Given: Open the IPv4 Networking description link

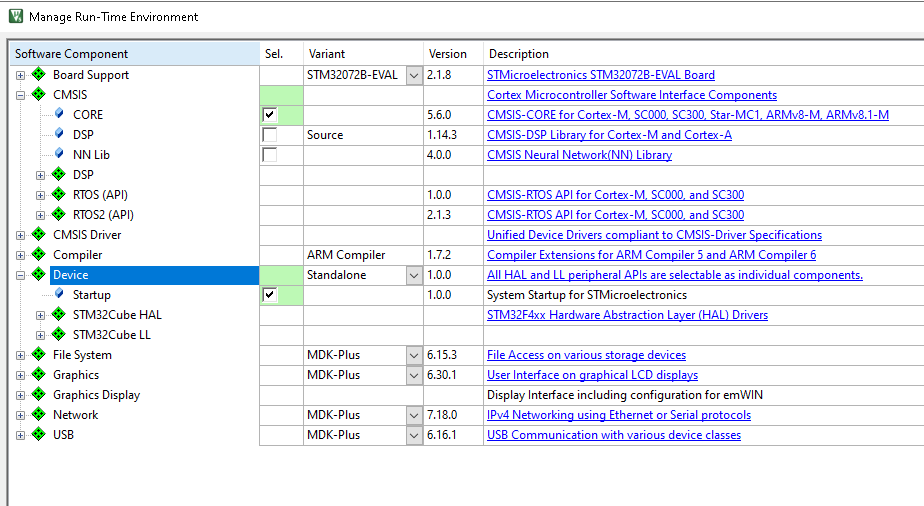Looking at the screenshot, I should (619, 415).
